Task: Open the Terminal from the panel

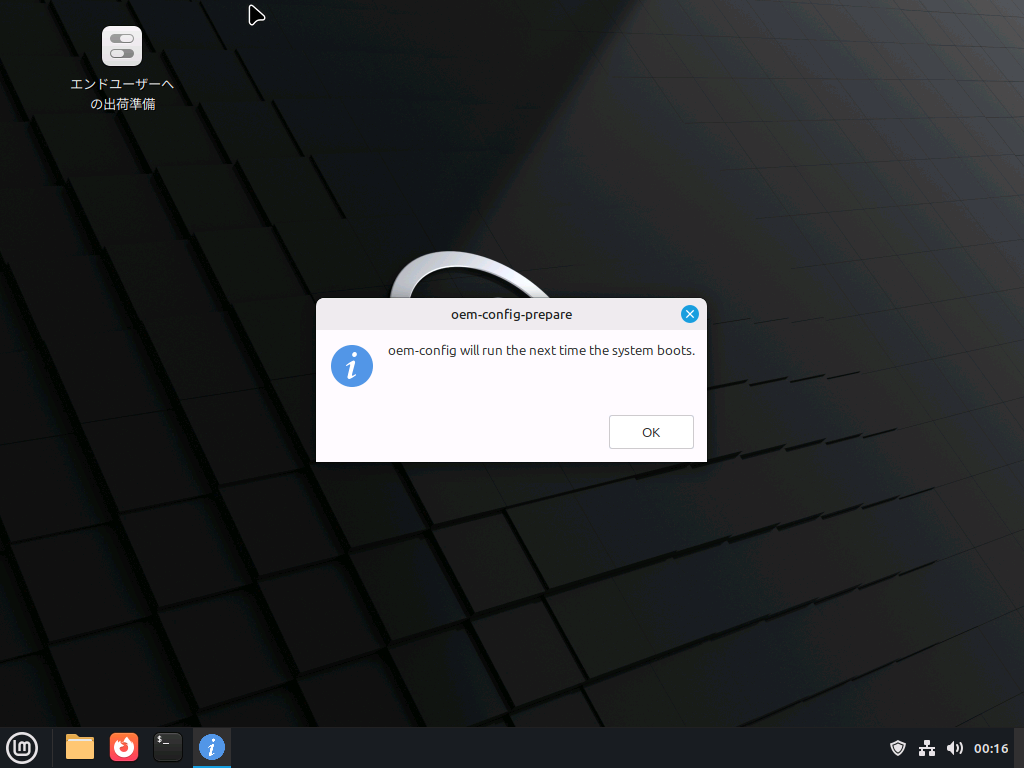Action: (x=168, y=747)
